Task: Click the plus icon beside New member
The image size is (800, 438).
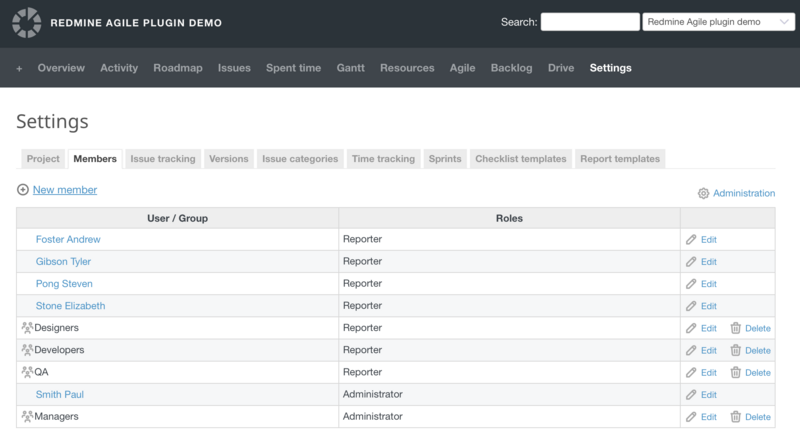Action: click(23, 190)
